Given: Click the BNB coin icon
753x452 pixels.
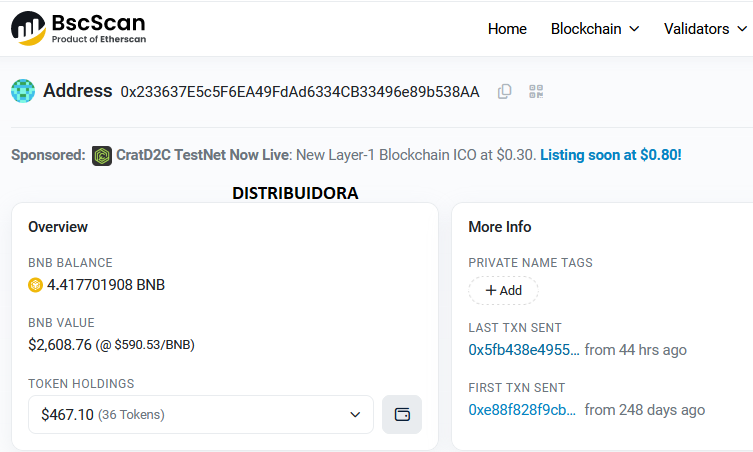Looking at the screenshot, I should tap(36, 285).
